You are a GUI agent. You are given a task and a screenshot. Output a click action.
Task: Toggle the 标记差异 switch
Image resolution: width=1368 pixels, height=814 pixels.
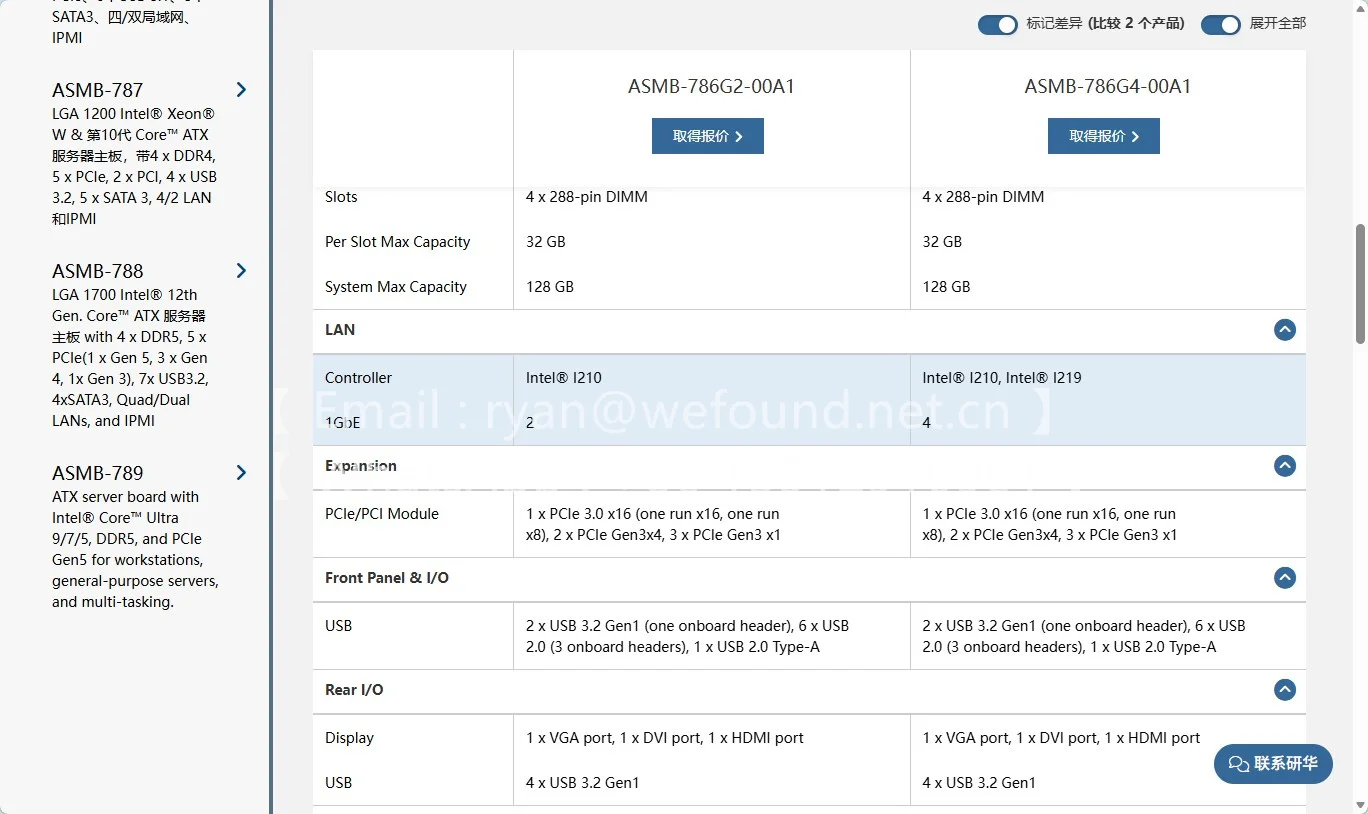(x=997, y=24)
